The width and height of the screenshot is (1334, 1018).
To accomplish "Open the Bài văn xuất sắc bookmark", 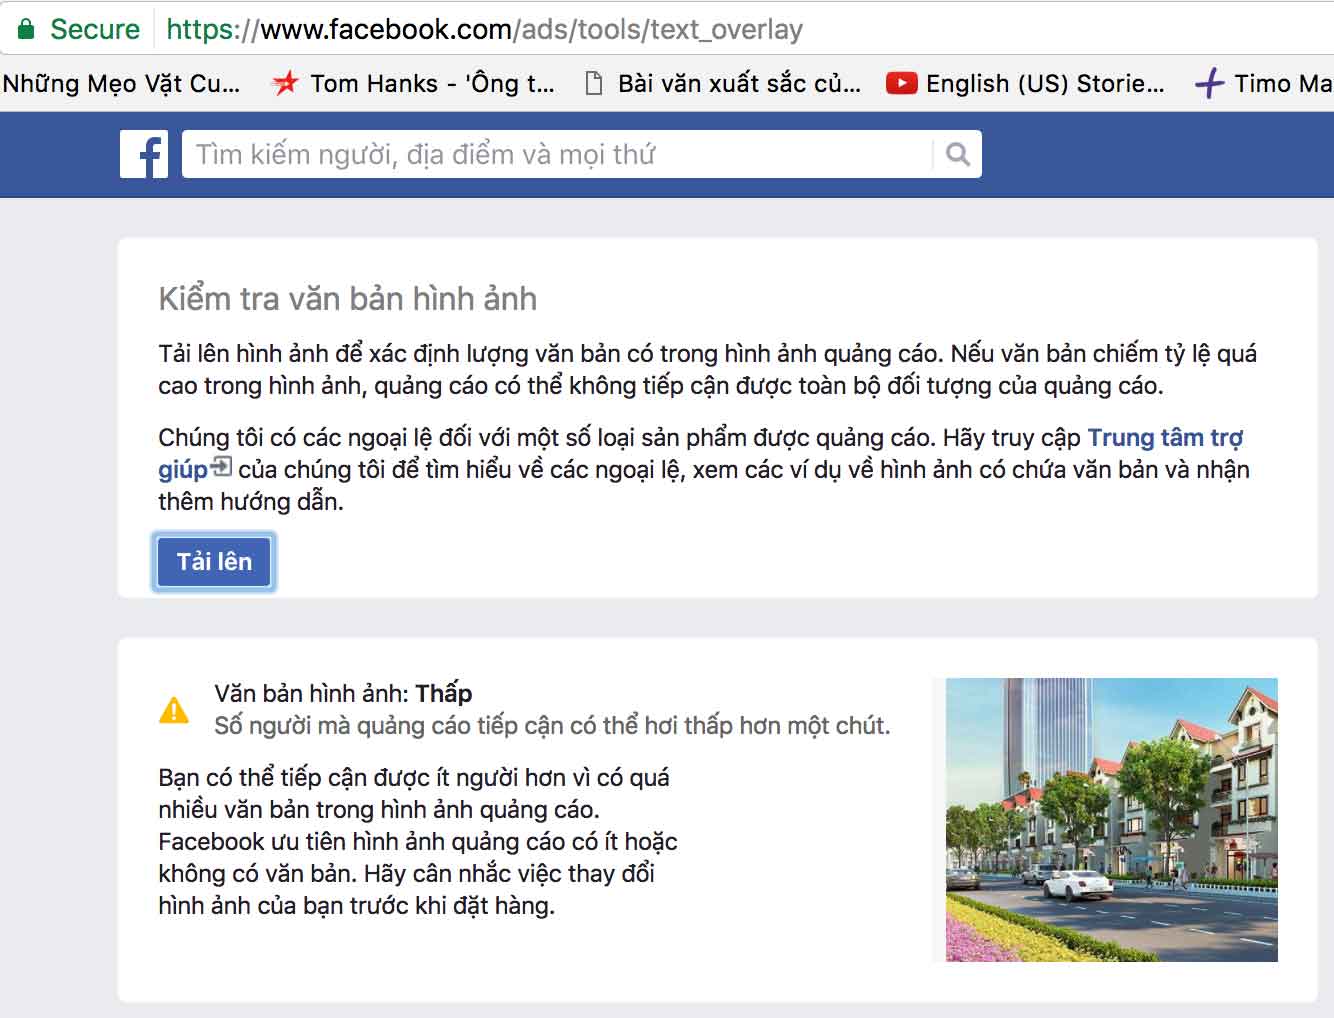I will (x=737, y=83).
